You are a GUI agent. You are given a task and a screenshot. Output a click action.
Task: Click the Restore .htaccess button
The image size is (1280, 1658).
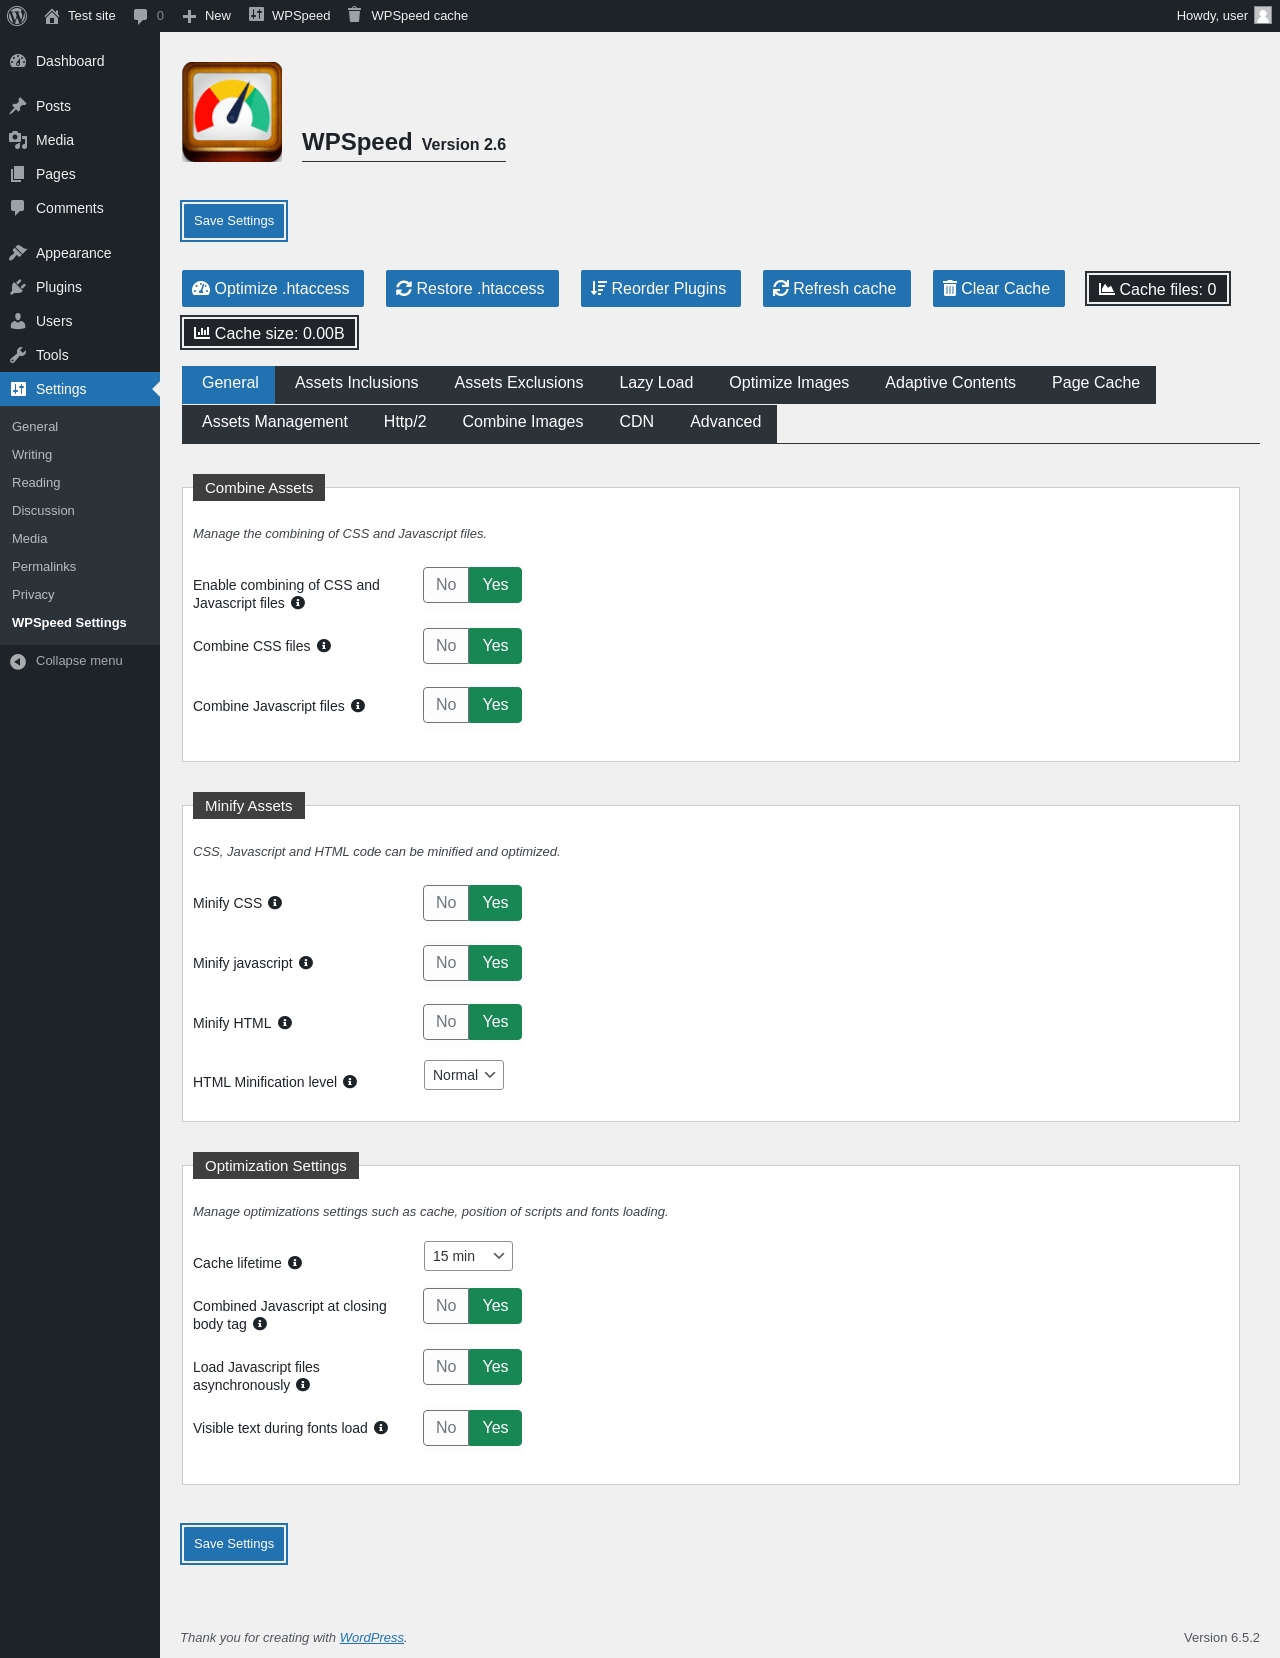click(x=472, y=289)
